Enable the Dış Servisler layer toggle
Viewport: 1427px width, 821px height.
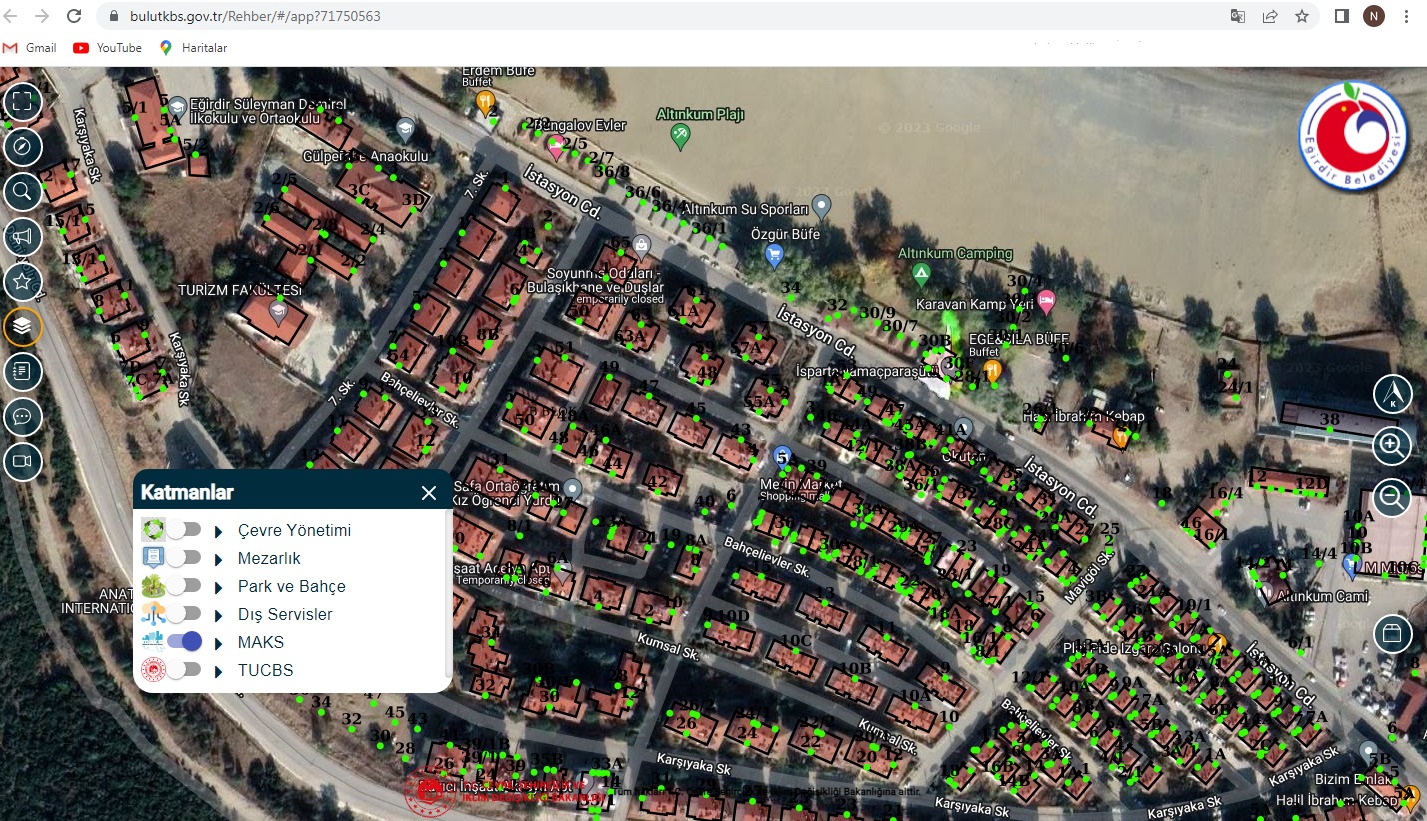184,614
